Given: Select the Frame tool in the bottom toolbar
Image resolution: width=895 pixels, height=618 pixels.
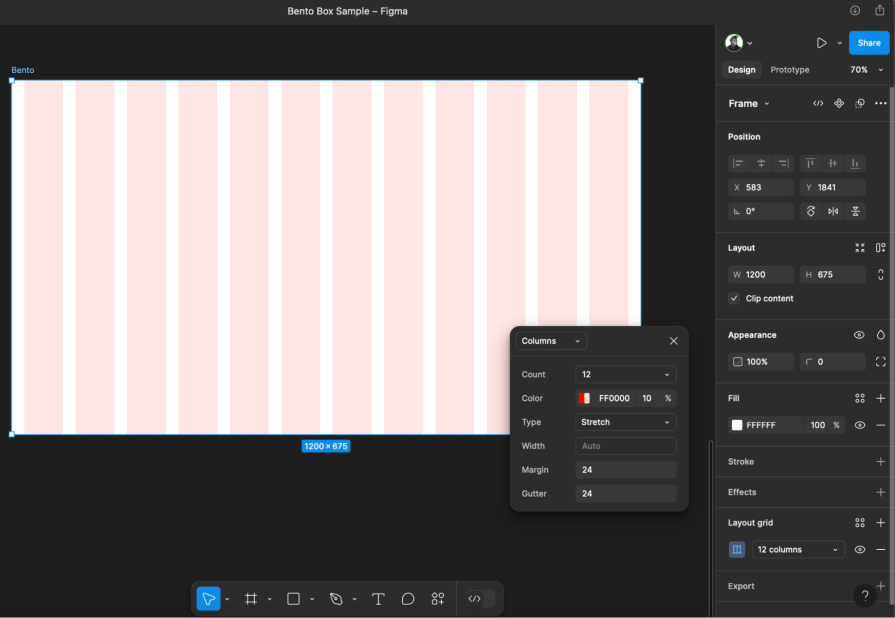Looking at the screenshot, I should click(250, 598).
